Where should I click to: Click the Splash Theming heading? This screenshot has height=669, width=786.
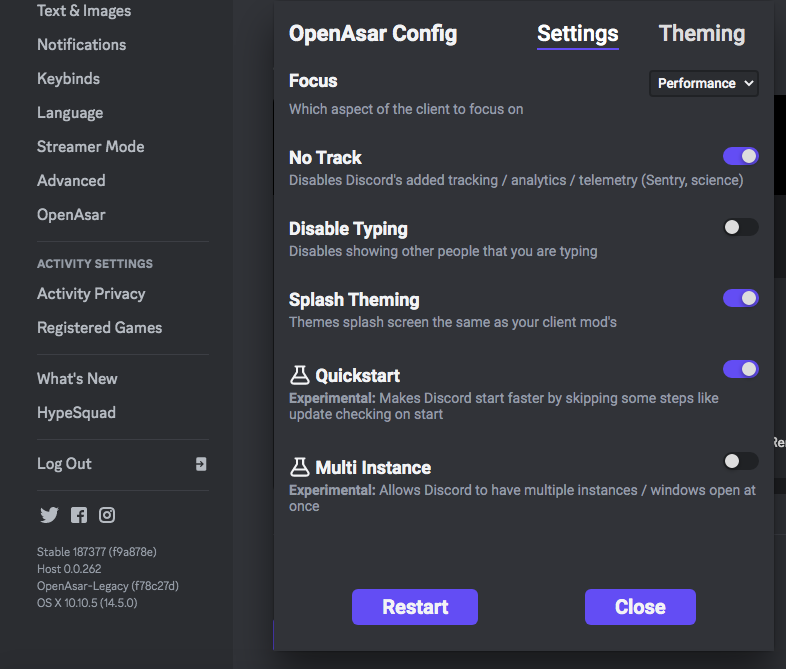tap(354, 300)
